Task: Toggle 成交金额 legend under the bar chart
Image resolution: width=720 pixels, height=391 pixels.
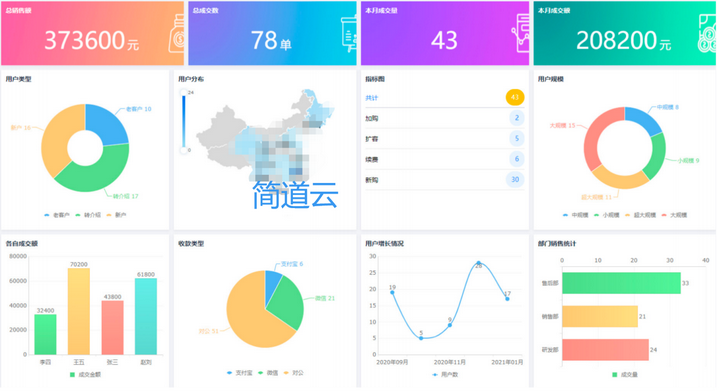Action: click(x=85, y=375)
